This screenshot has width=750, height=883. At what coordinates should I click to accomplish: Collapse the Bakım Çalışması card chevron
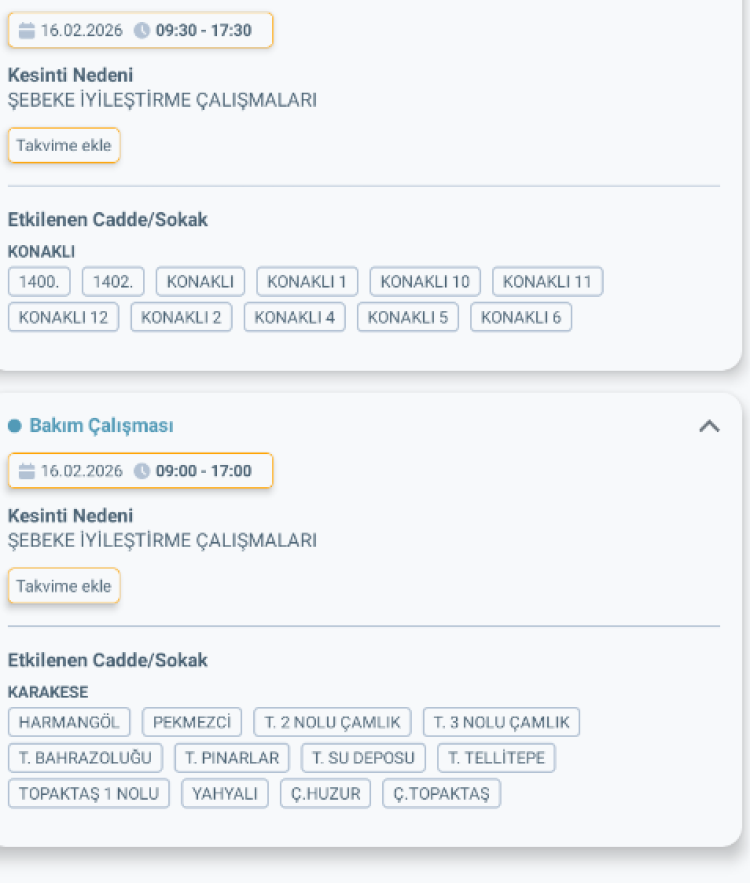708,426
